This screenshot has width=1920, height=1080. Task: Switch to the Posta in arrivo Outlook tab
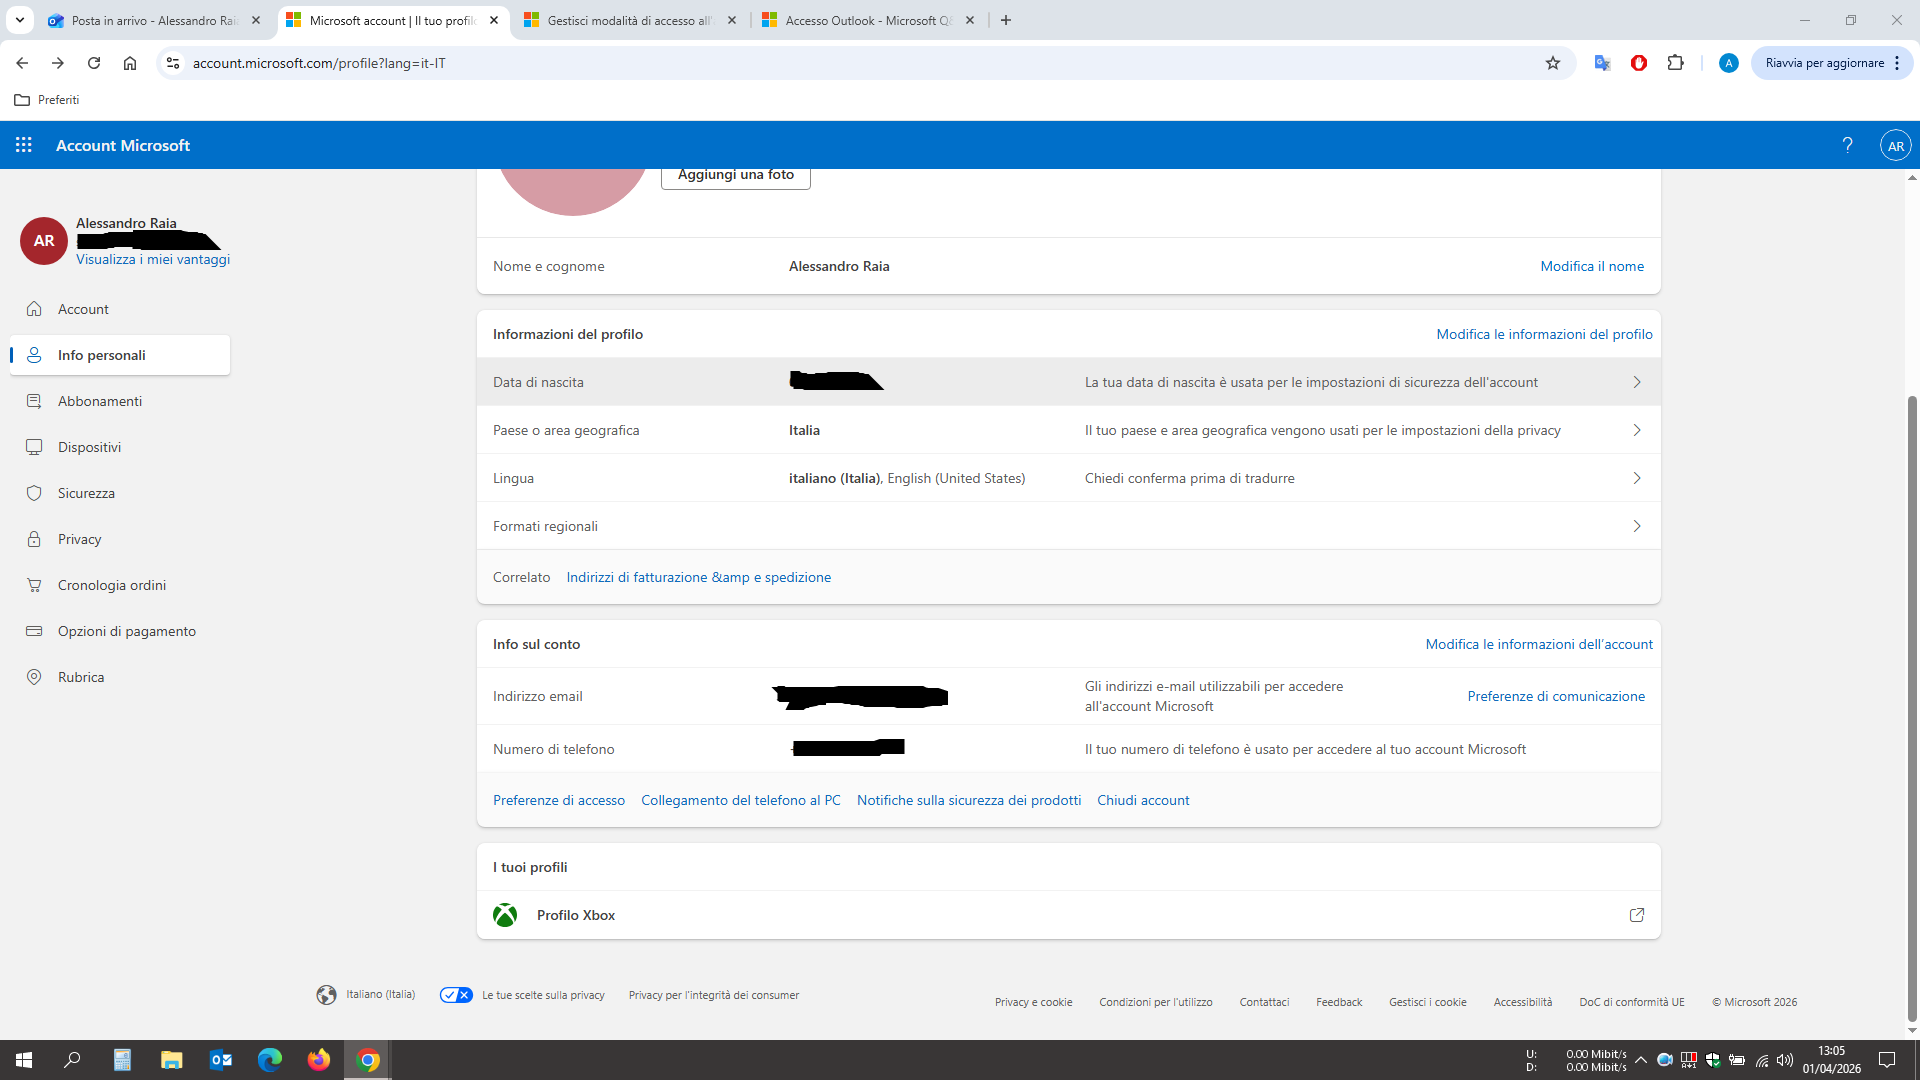coord(155,20)
